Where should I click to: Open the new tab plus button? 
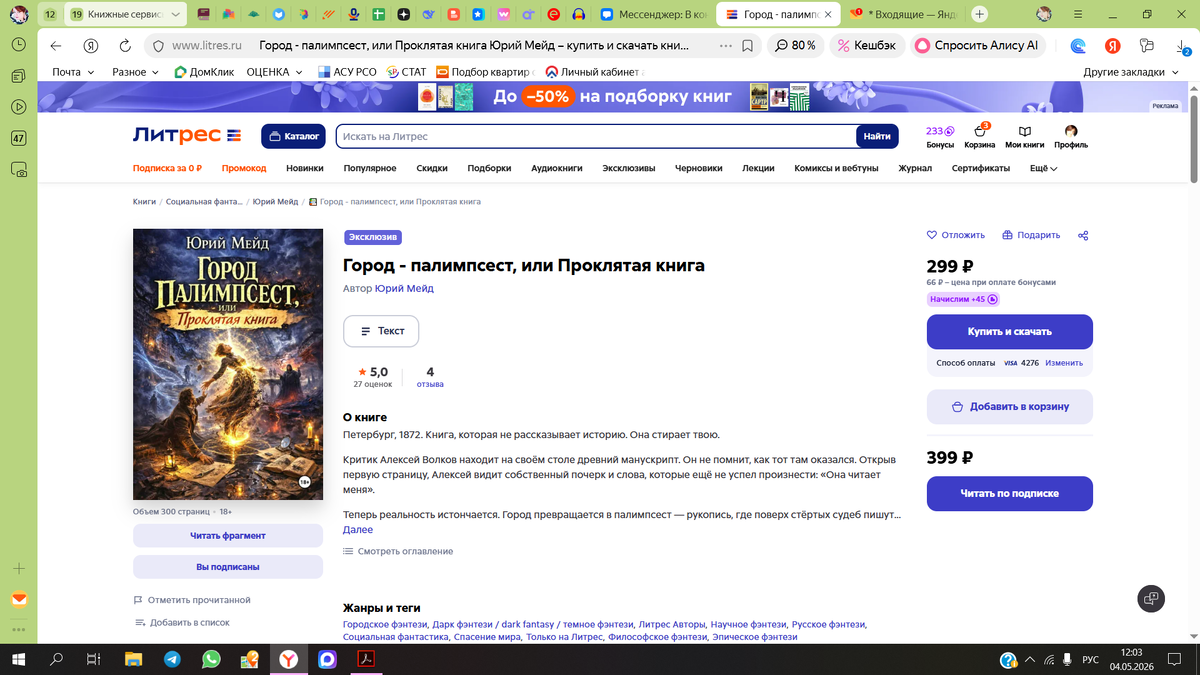click(980, 14)
